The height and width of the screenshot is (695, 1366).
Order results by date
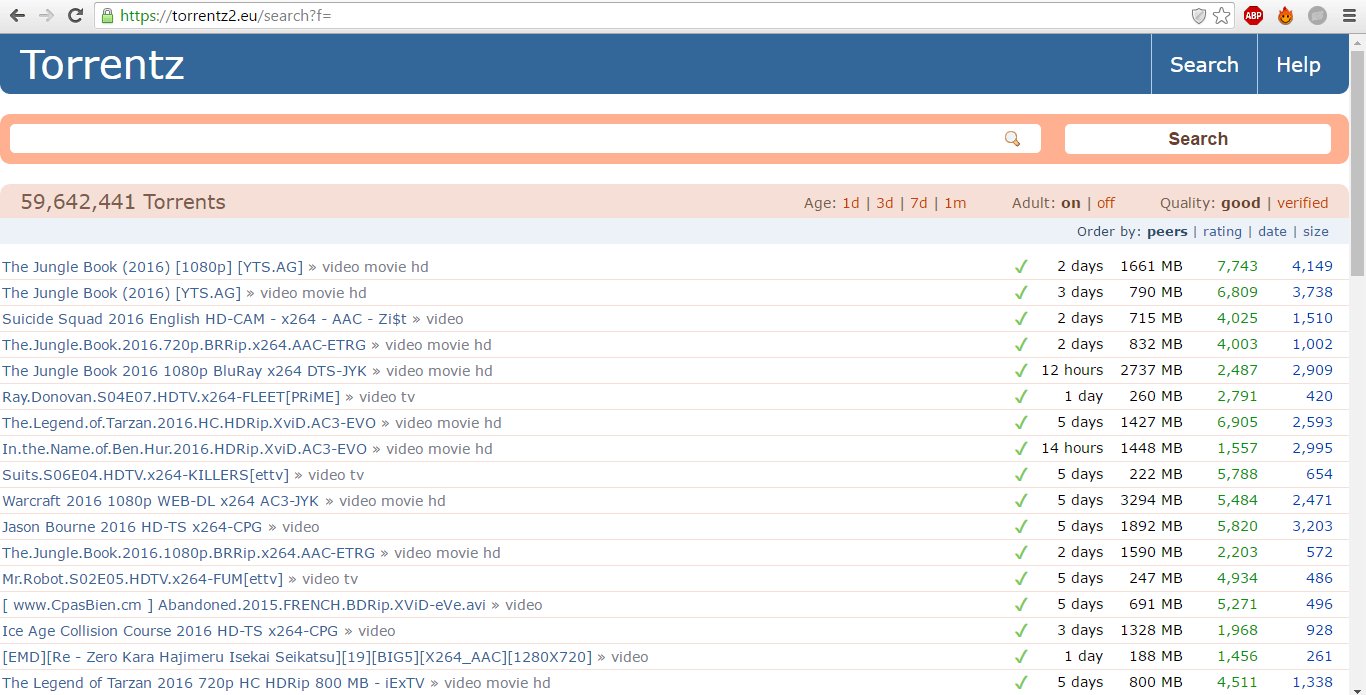(x=1272, y=232)
